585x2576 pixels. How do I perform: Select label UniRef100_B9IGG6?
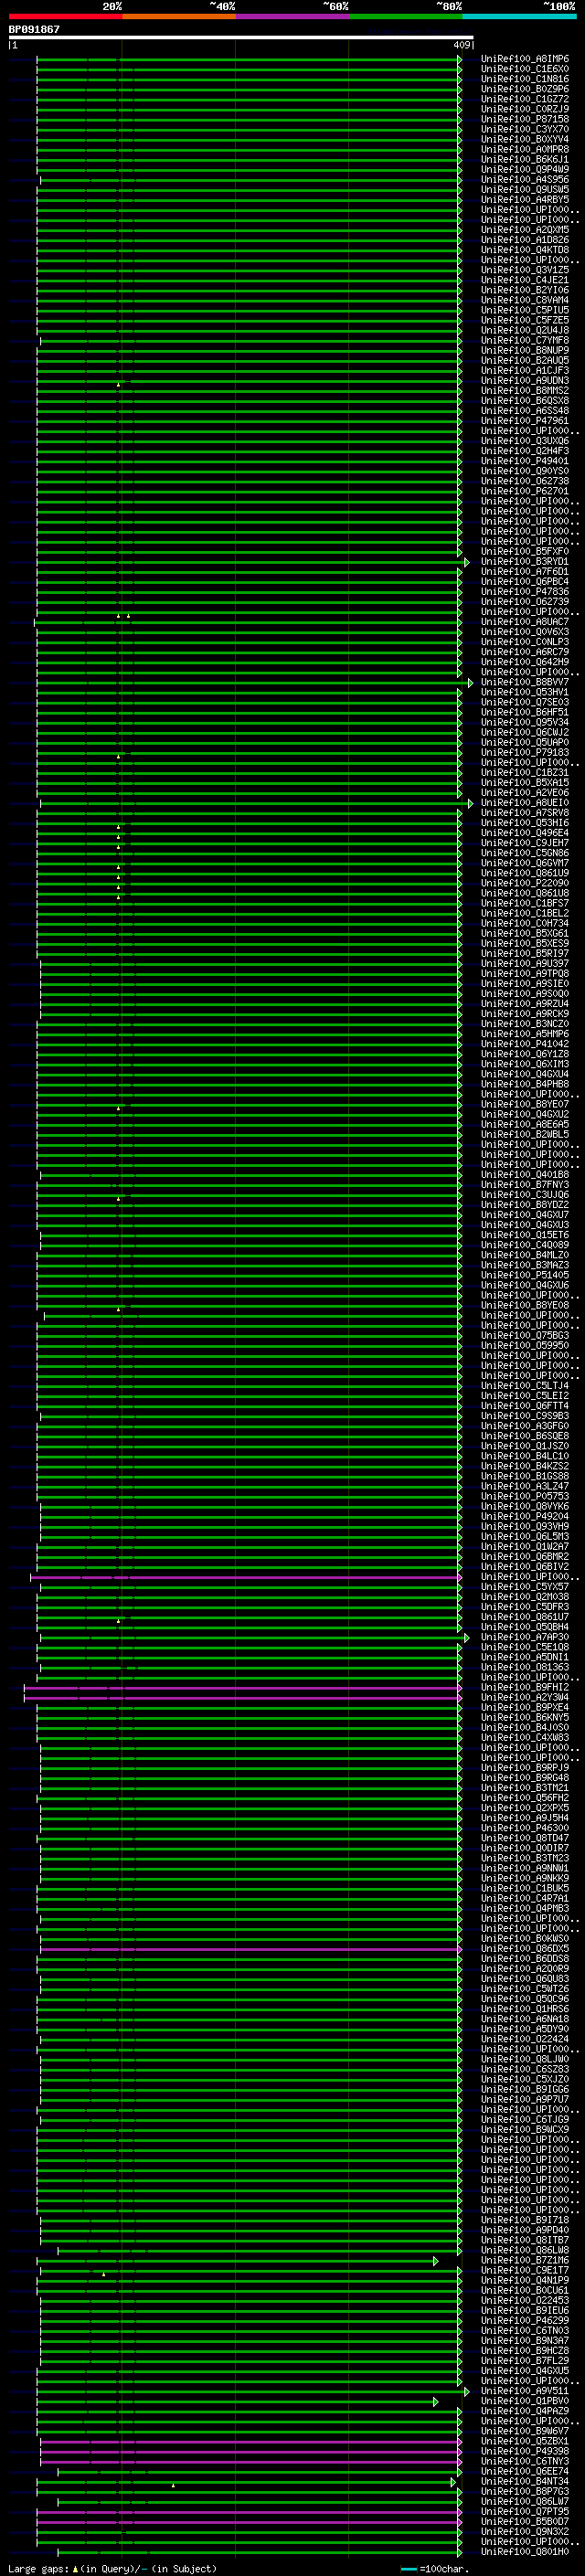click(x=525, y=2089)
